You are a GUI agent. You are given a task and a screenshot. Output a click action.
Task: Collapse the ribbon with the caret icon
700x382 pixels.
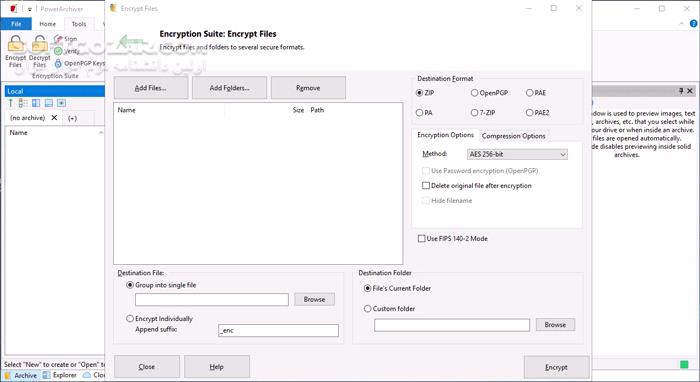tap(681, 24)
